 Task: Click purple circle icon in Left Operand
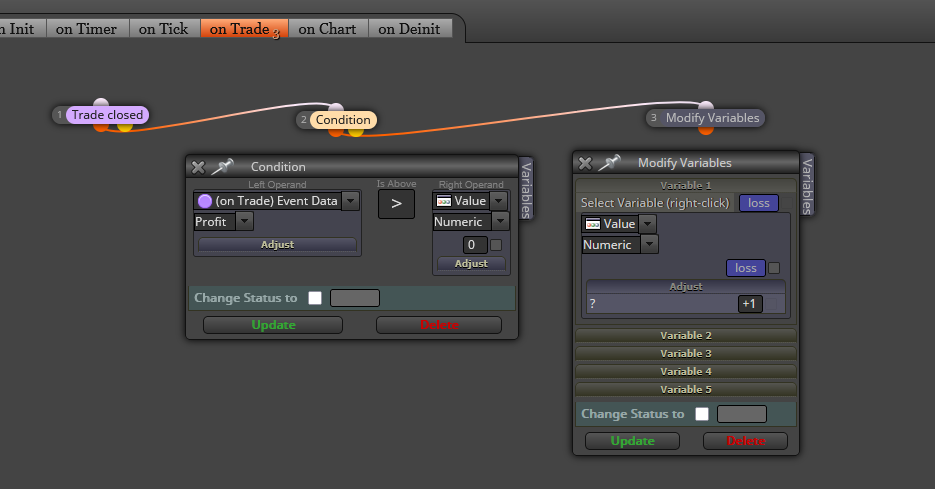point(205,201)
